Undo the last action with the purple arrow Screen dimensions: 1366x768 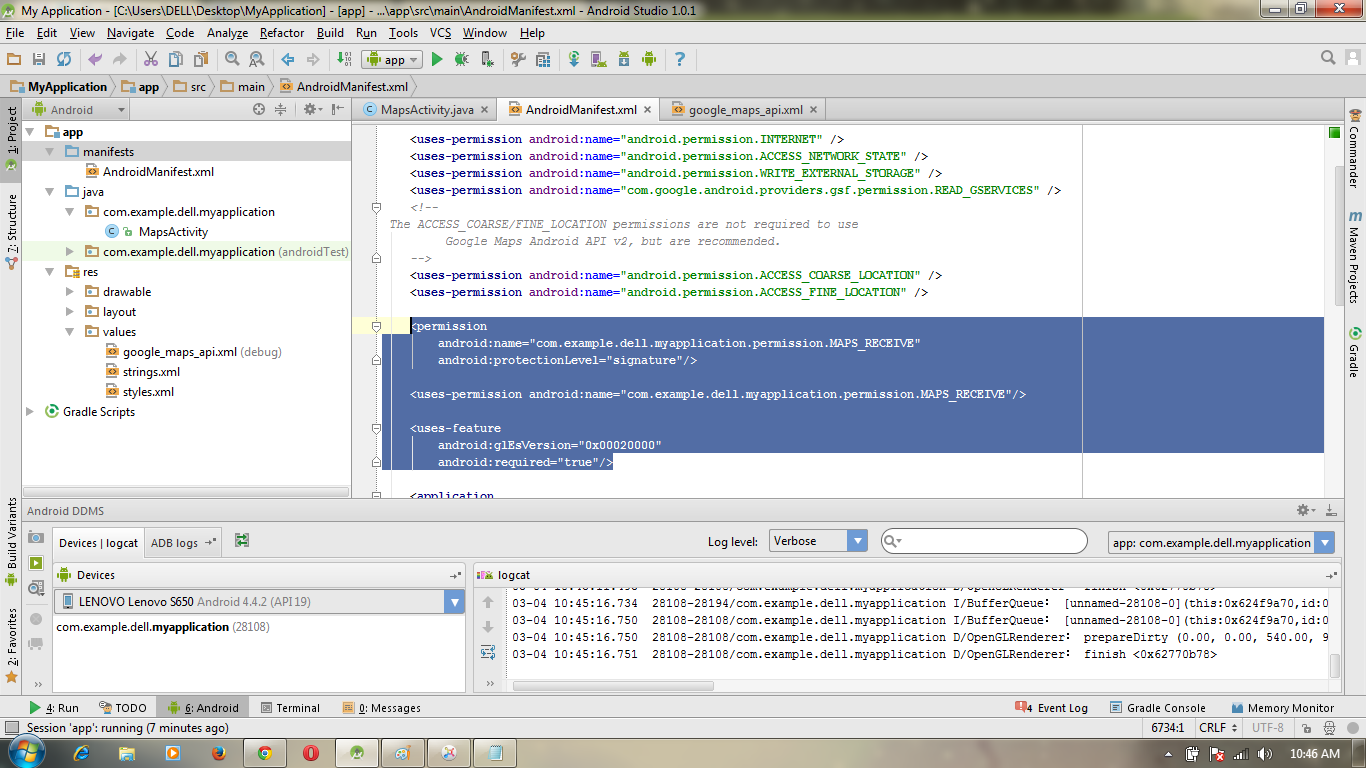coord(95,60)
